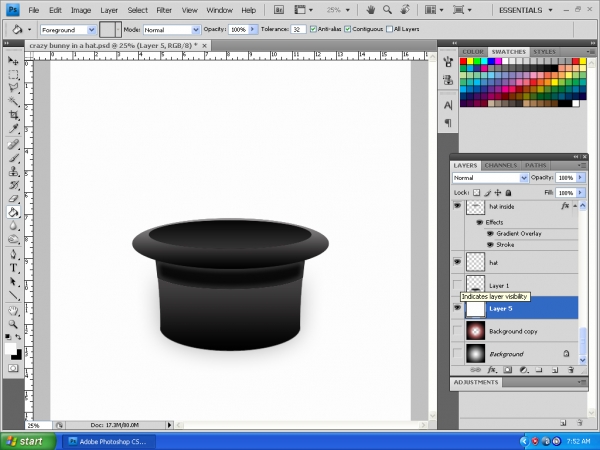The height and width of the screenshot is (450, 600).
Task: Select the Eyedropper tool
Action: (x=13, y=129)
